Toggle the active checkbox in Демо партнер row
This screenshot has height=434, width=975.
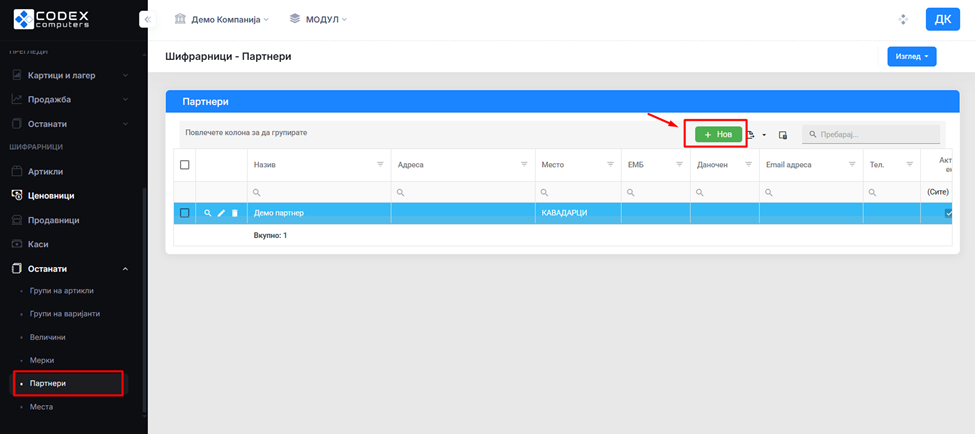948,213
